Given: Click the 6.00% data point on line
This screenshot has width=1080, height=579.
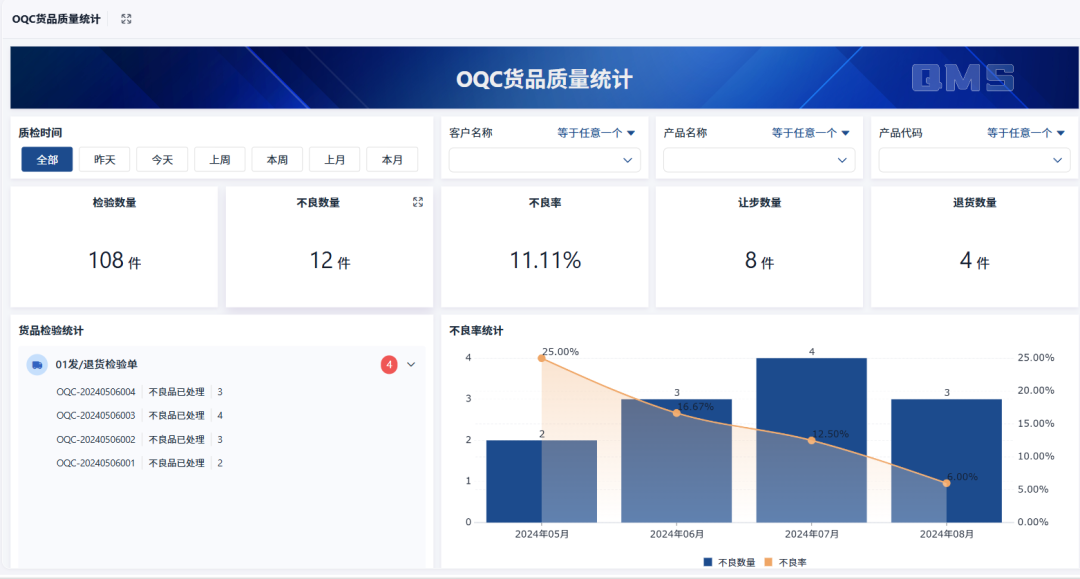Looking at the screenshot, I should [946, 483].
